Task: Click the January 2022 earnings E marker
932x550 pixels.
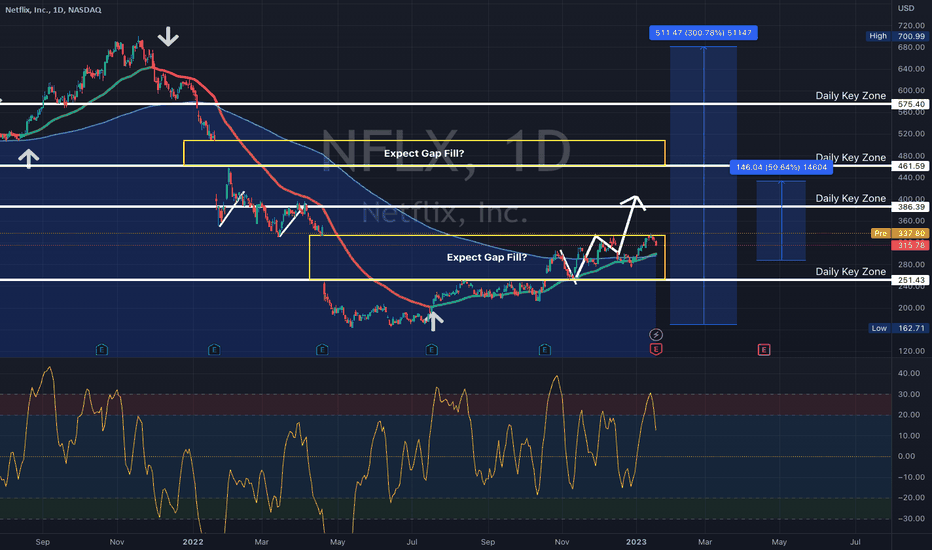Action: [x=214, y=350]
